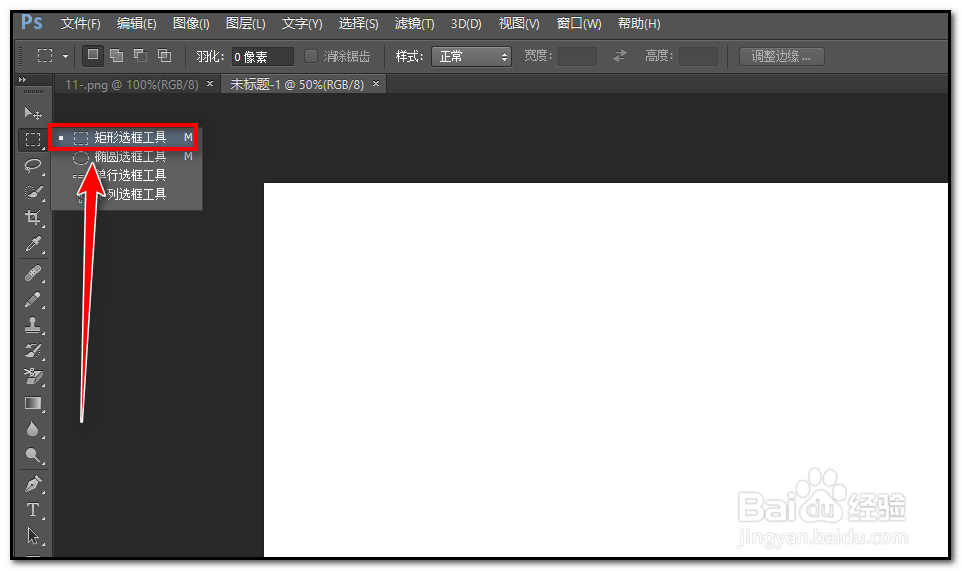Select the Lasso tool

click(33, 166)
